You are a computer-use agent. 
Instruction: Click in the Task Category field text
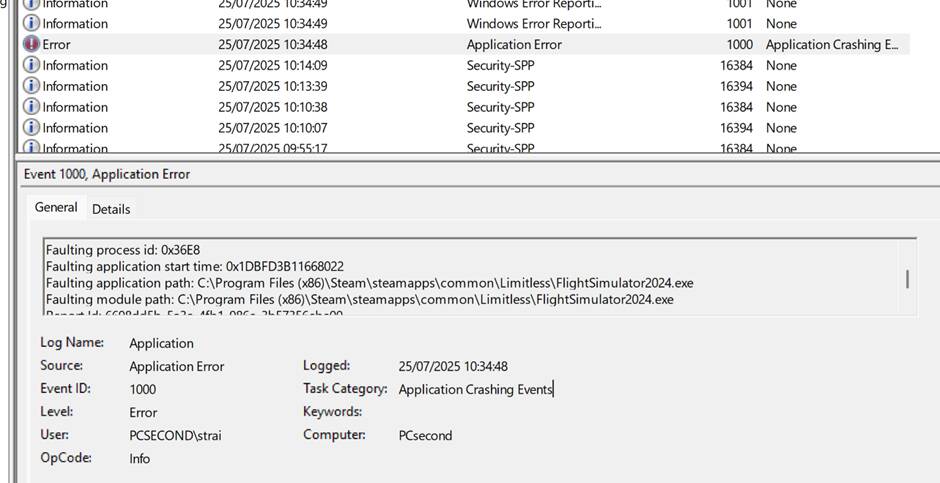coord(475,390)
